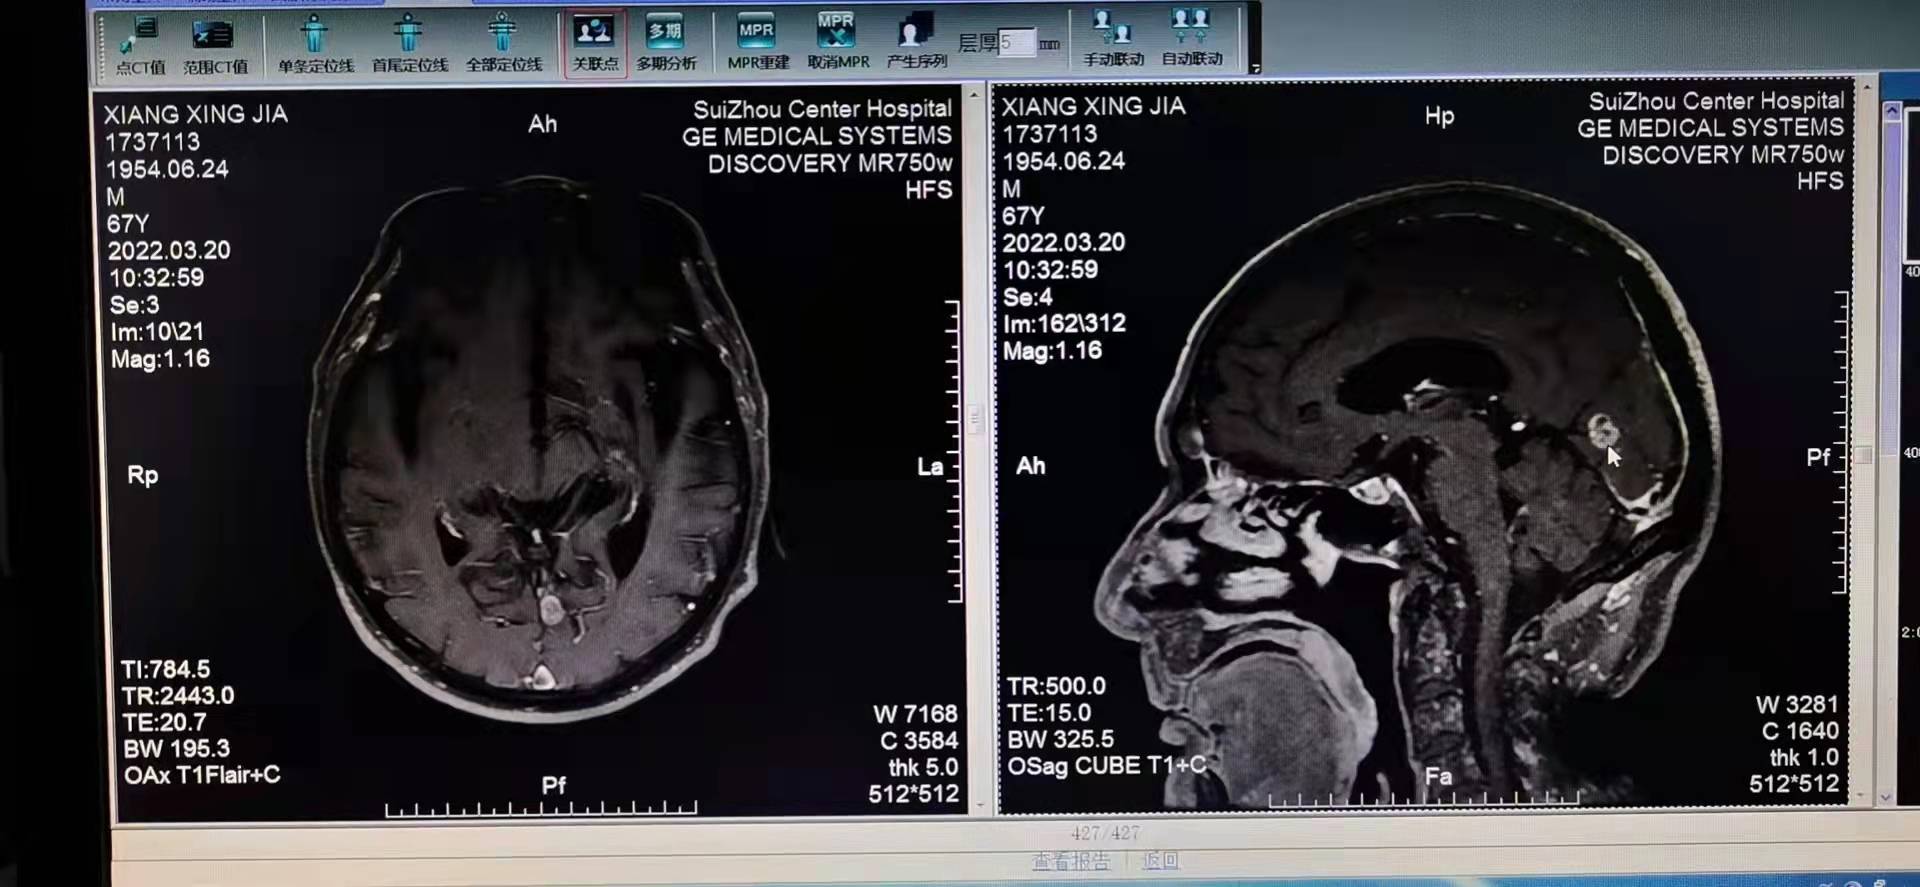Screen dimensions: 1920x887
Task: Expand the toolbar overflow arrow
Action: 1255,68
